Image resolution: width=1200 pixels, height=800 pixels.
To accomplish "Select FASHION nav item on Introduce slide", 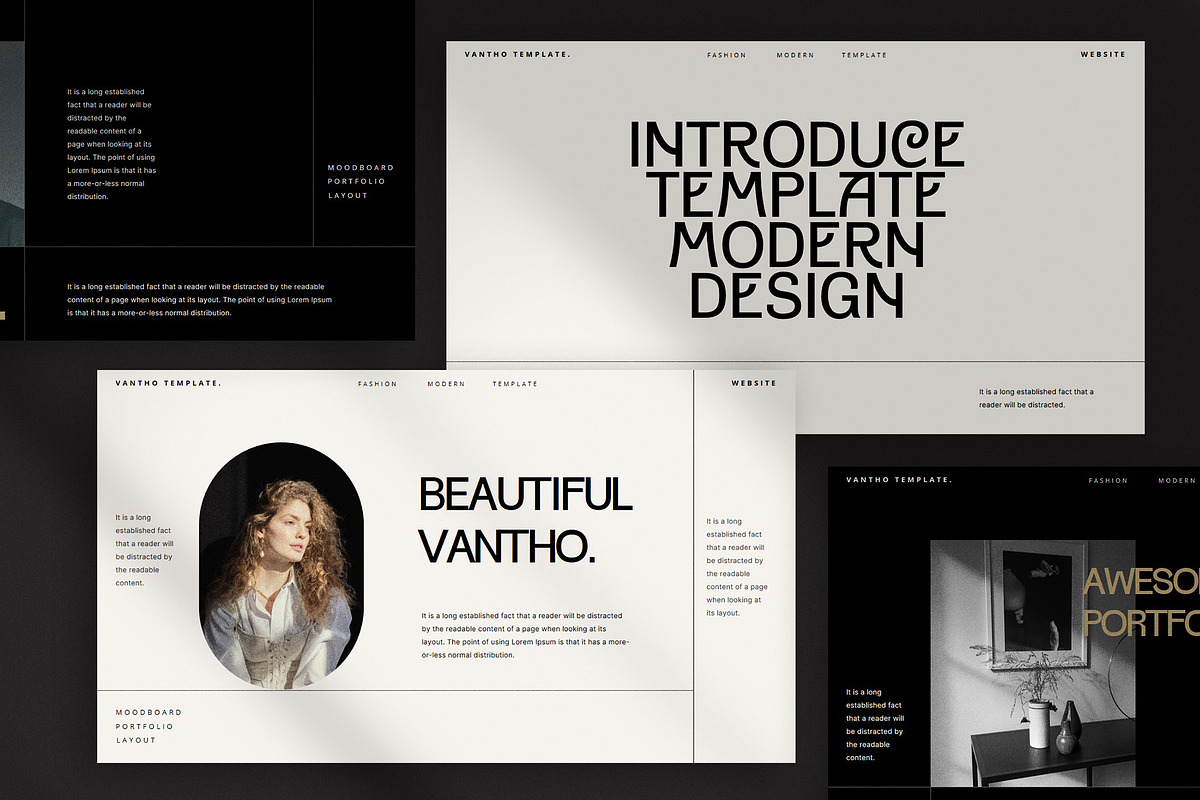I will pyautogui.click(x=726, y=55).
